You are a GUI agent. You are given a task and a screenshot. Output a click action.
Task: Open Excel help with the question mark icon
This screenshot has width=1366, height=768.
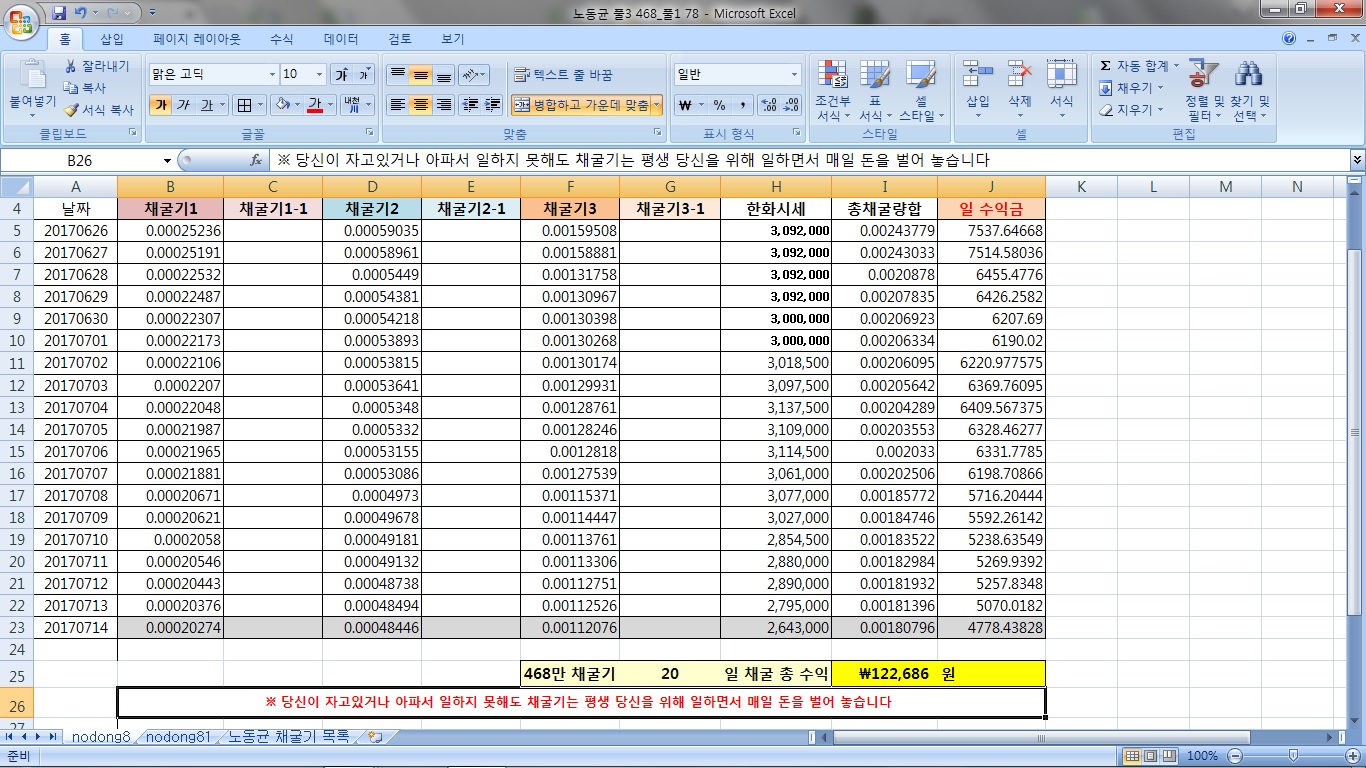coord(1290,39)
